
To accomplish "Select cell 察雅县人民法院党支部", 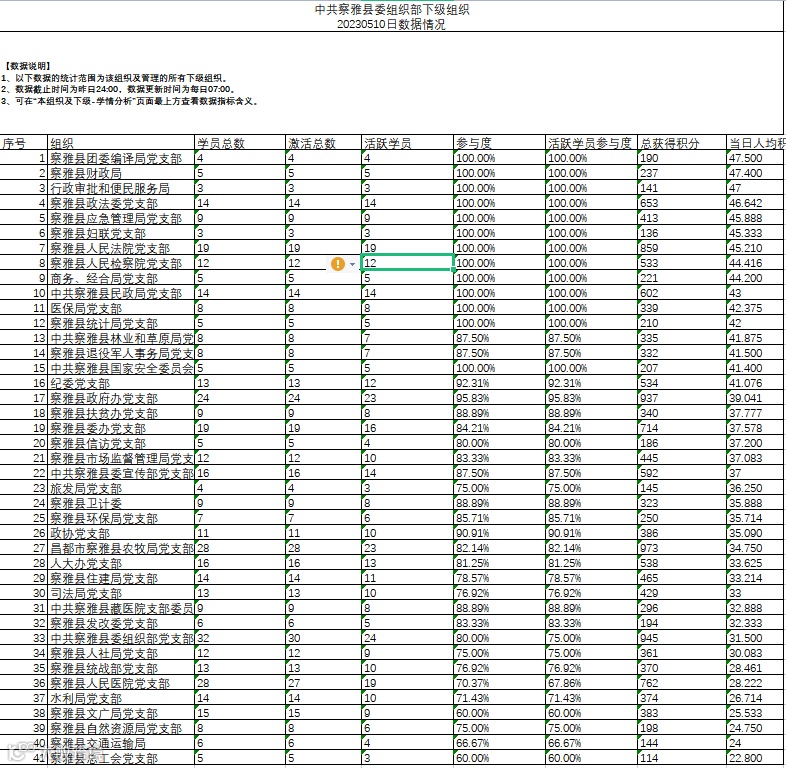I will (x=121, y=248).
